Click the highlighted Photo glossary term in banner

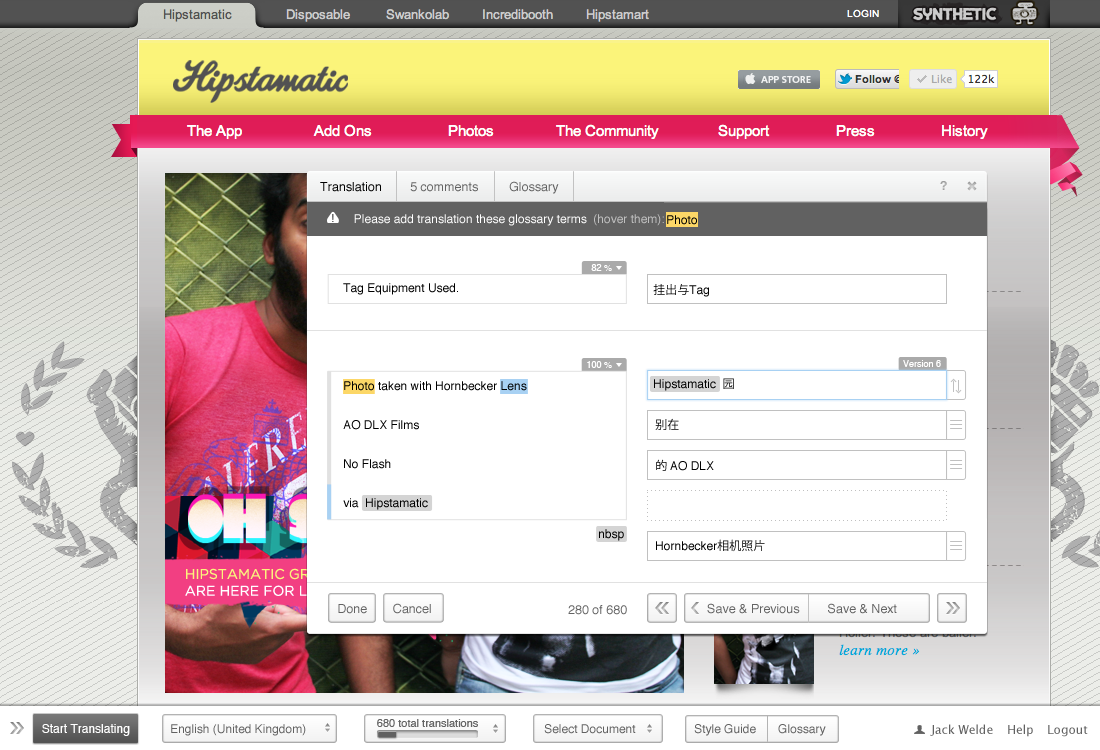pyautogui.click(x=682, y=220)
